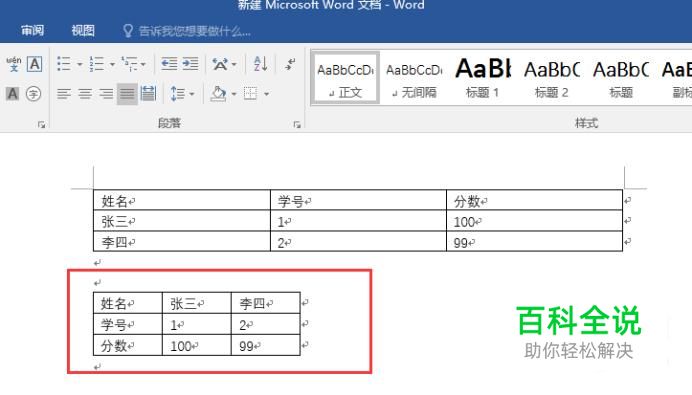
Task: Click the phonetic guide (wén) icon
Action: [14, 64]
